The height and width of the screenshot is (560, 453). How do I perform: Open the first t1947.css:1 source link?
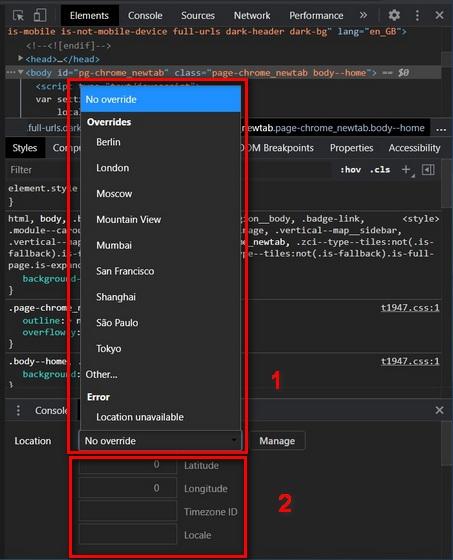tap(410, 308)
